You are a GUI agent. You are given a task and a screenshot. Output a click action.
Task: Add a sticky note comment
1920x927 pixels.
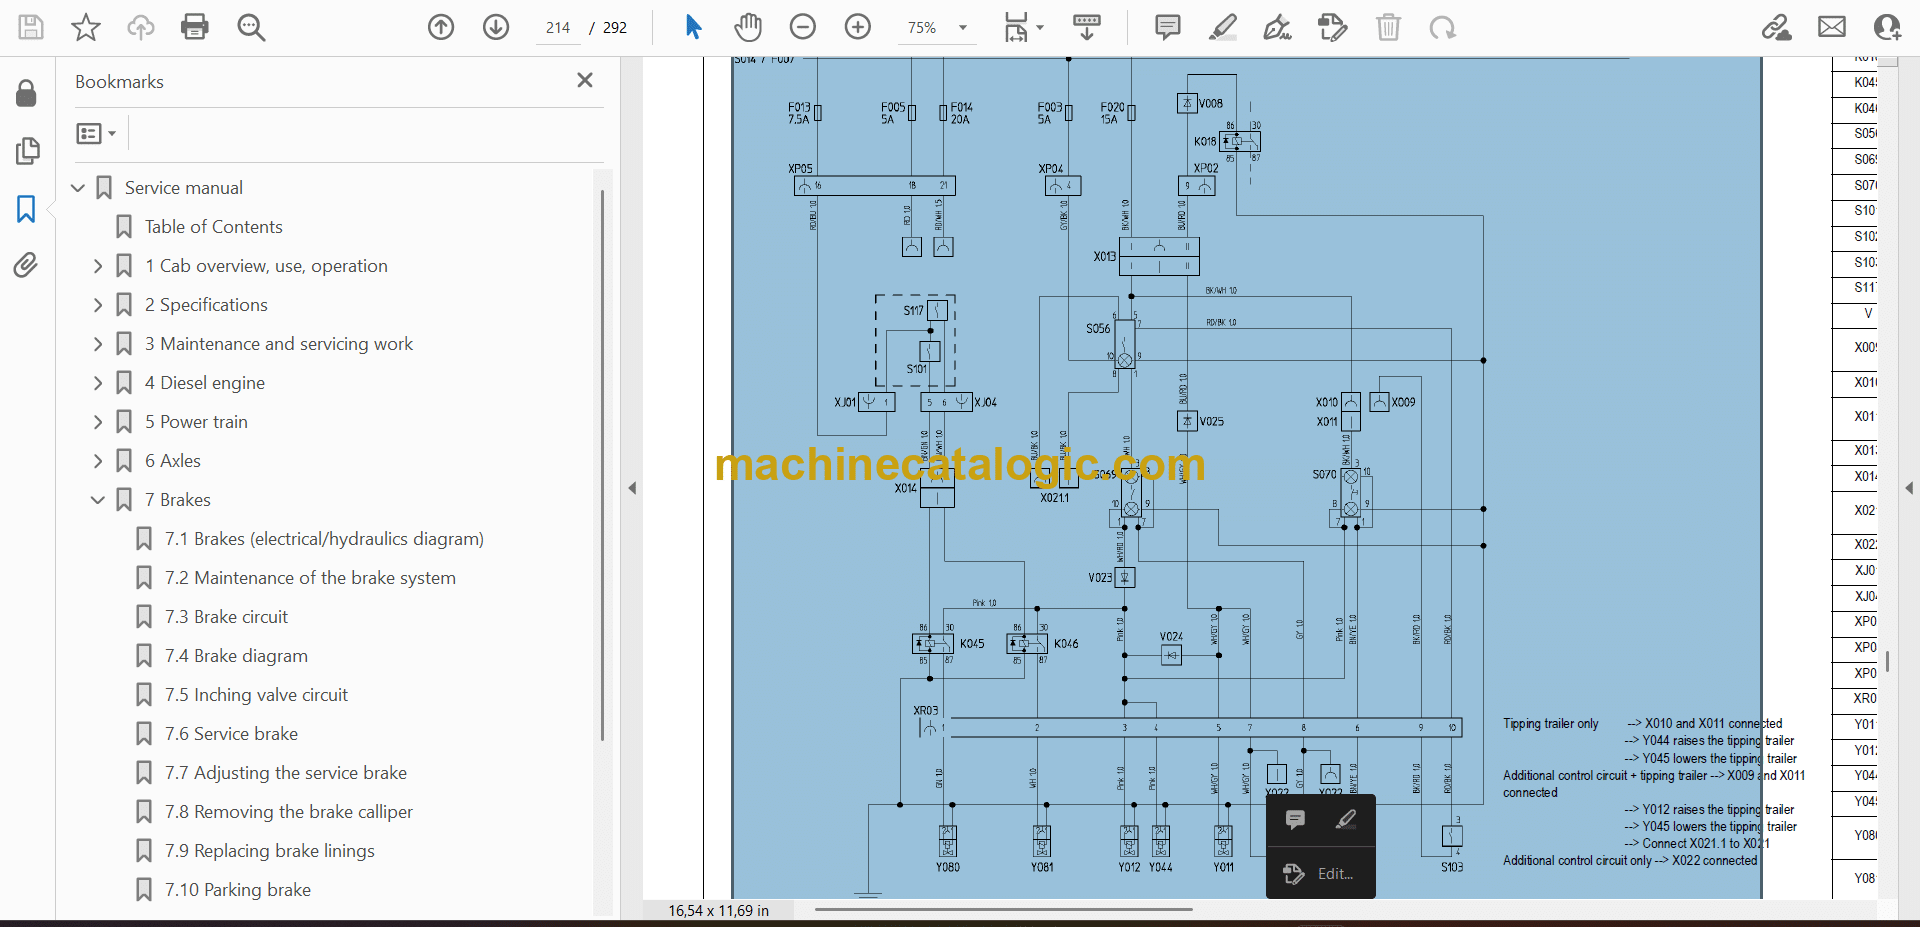[1167, 27]
